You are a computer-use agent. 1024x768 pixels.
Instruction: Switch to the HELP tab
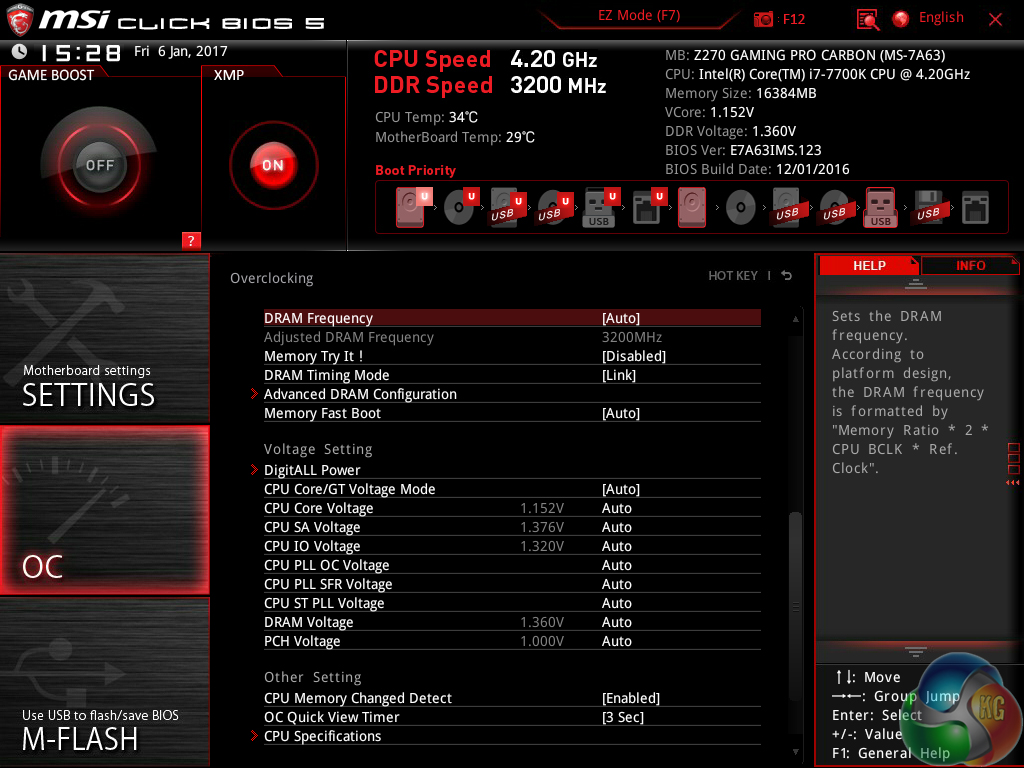click(869, 265)
